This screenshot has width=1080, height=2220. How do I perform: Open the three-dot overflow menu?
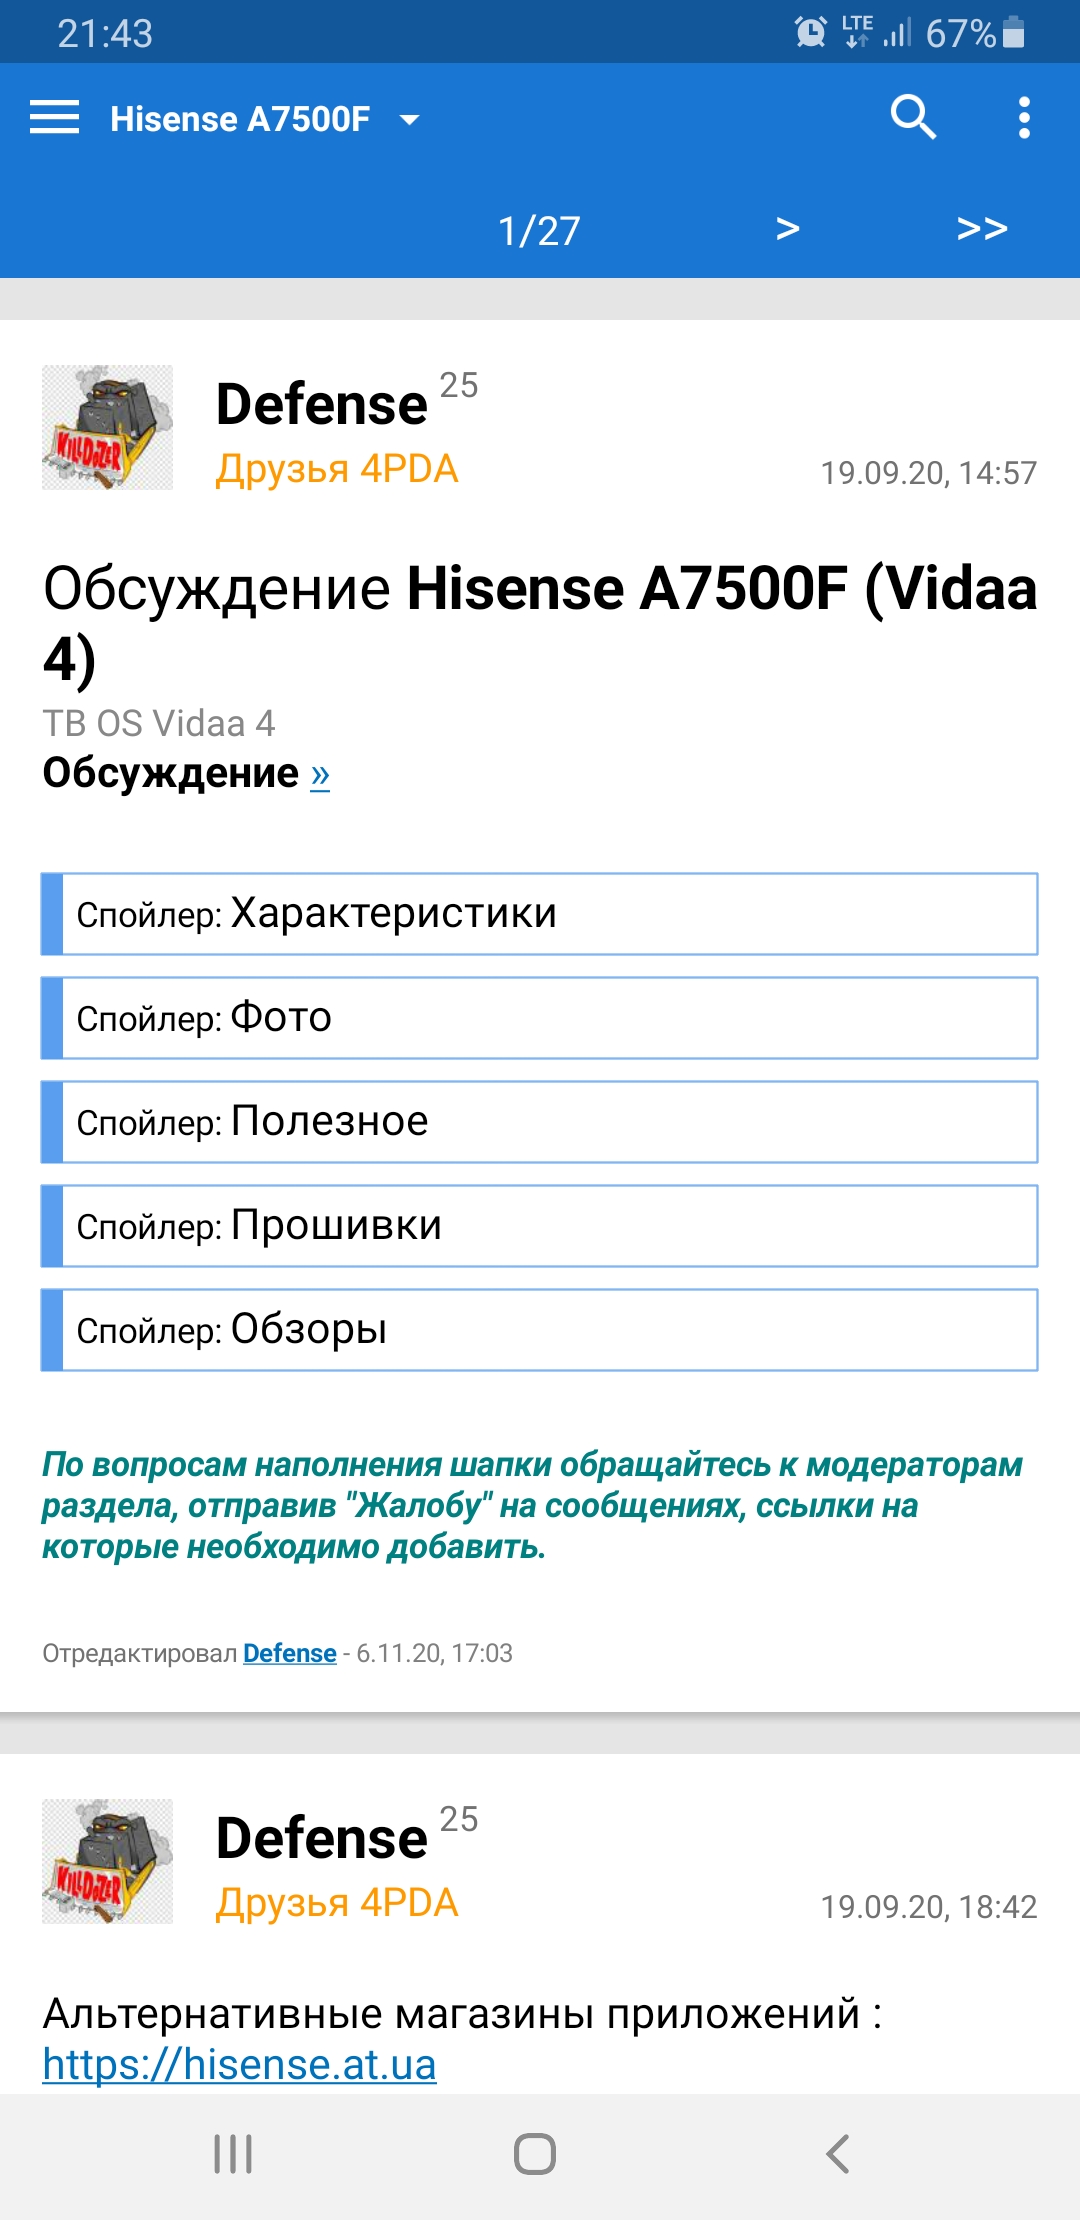[1023, 118]
